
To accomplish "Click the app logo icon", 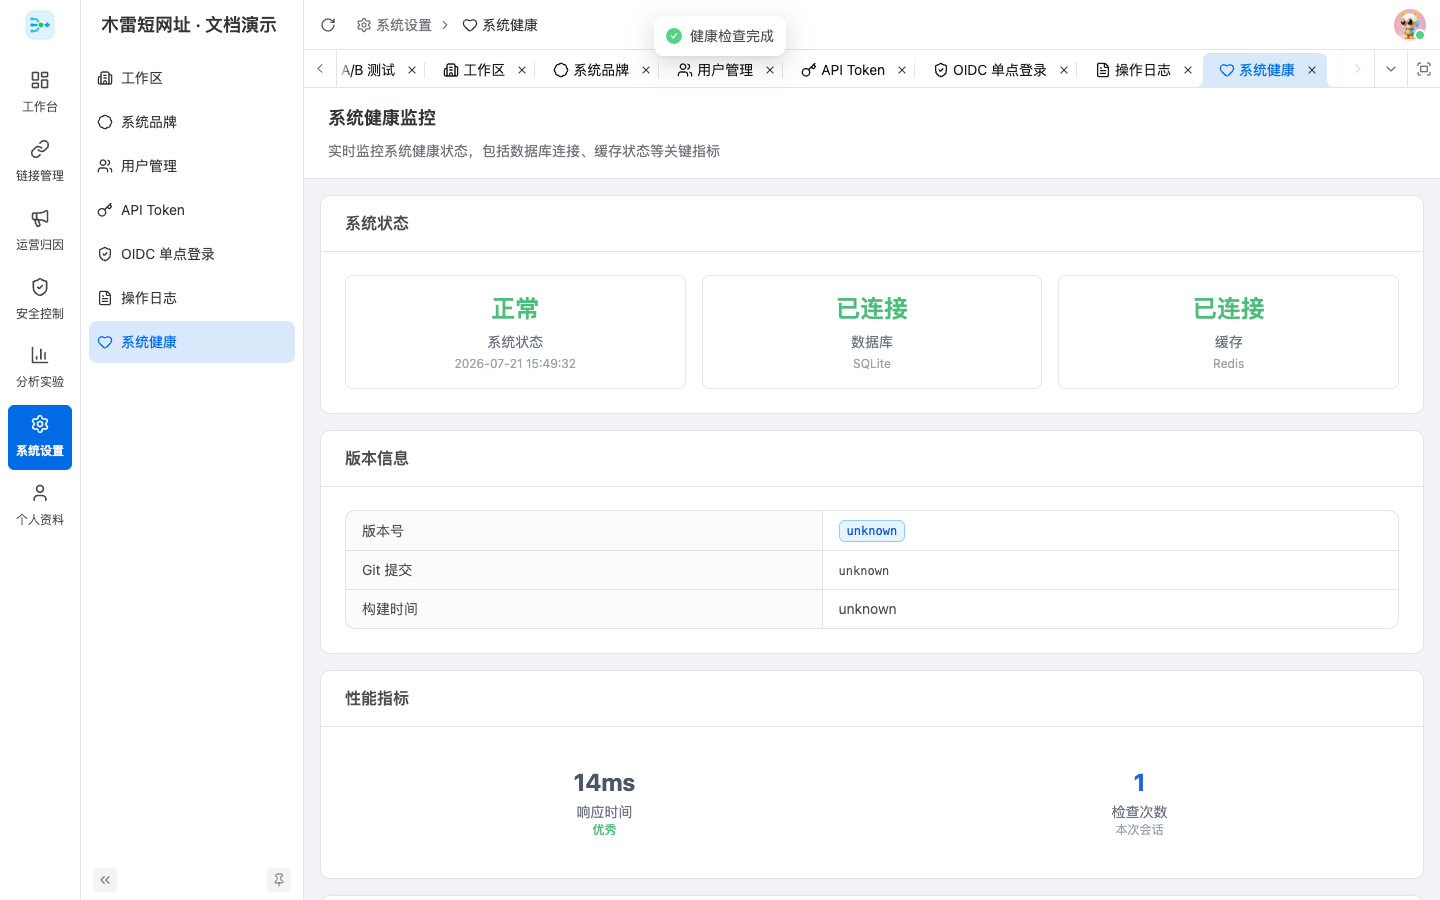I will (40, 25).
